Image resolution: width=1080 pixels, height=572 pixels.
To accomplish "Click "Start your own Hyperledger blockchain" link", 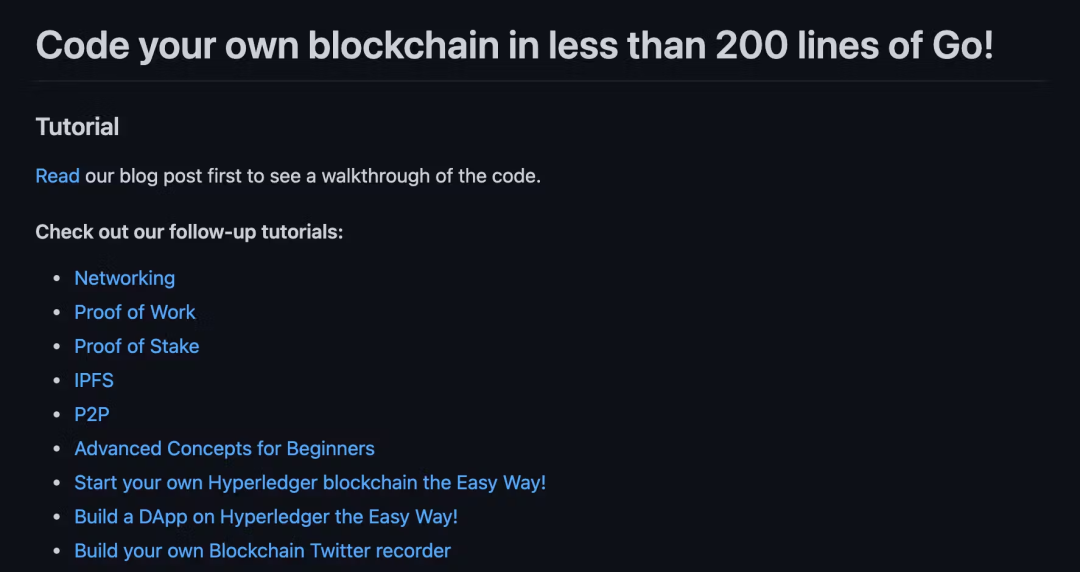I will click(310, 482).
